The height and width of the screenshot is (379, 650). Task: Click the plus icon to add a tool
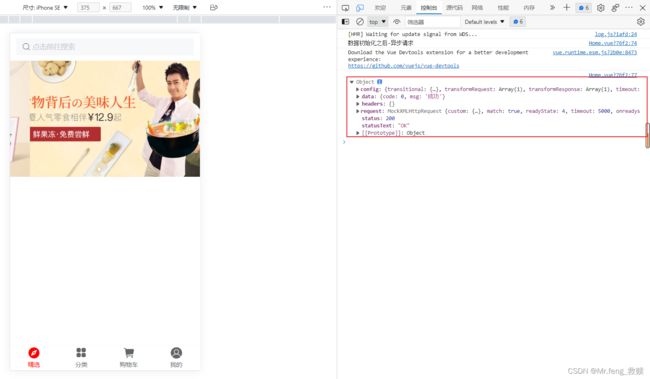tap(566, 7)
